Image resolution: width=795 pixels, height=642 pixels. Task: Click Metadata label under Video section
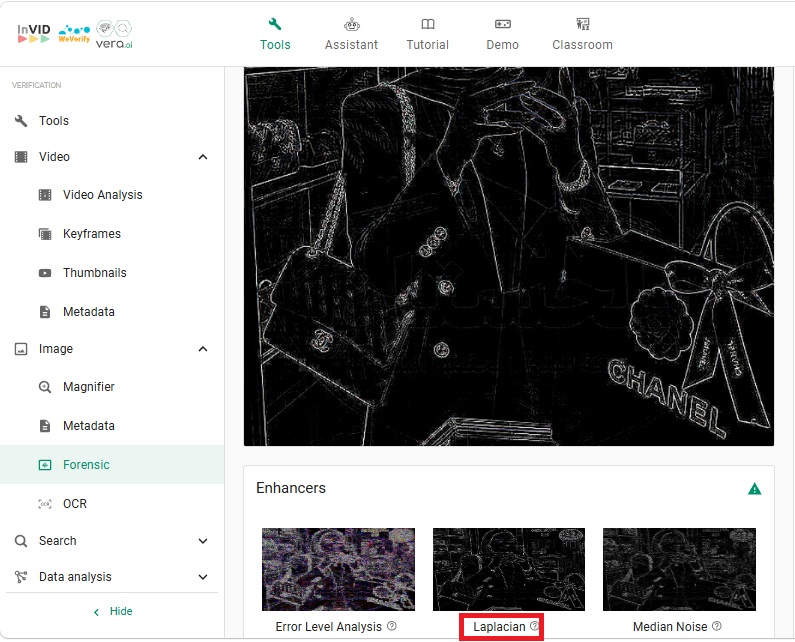89,312
